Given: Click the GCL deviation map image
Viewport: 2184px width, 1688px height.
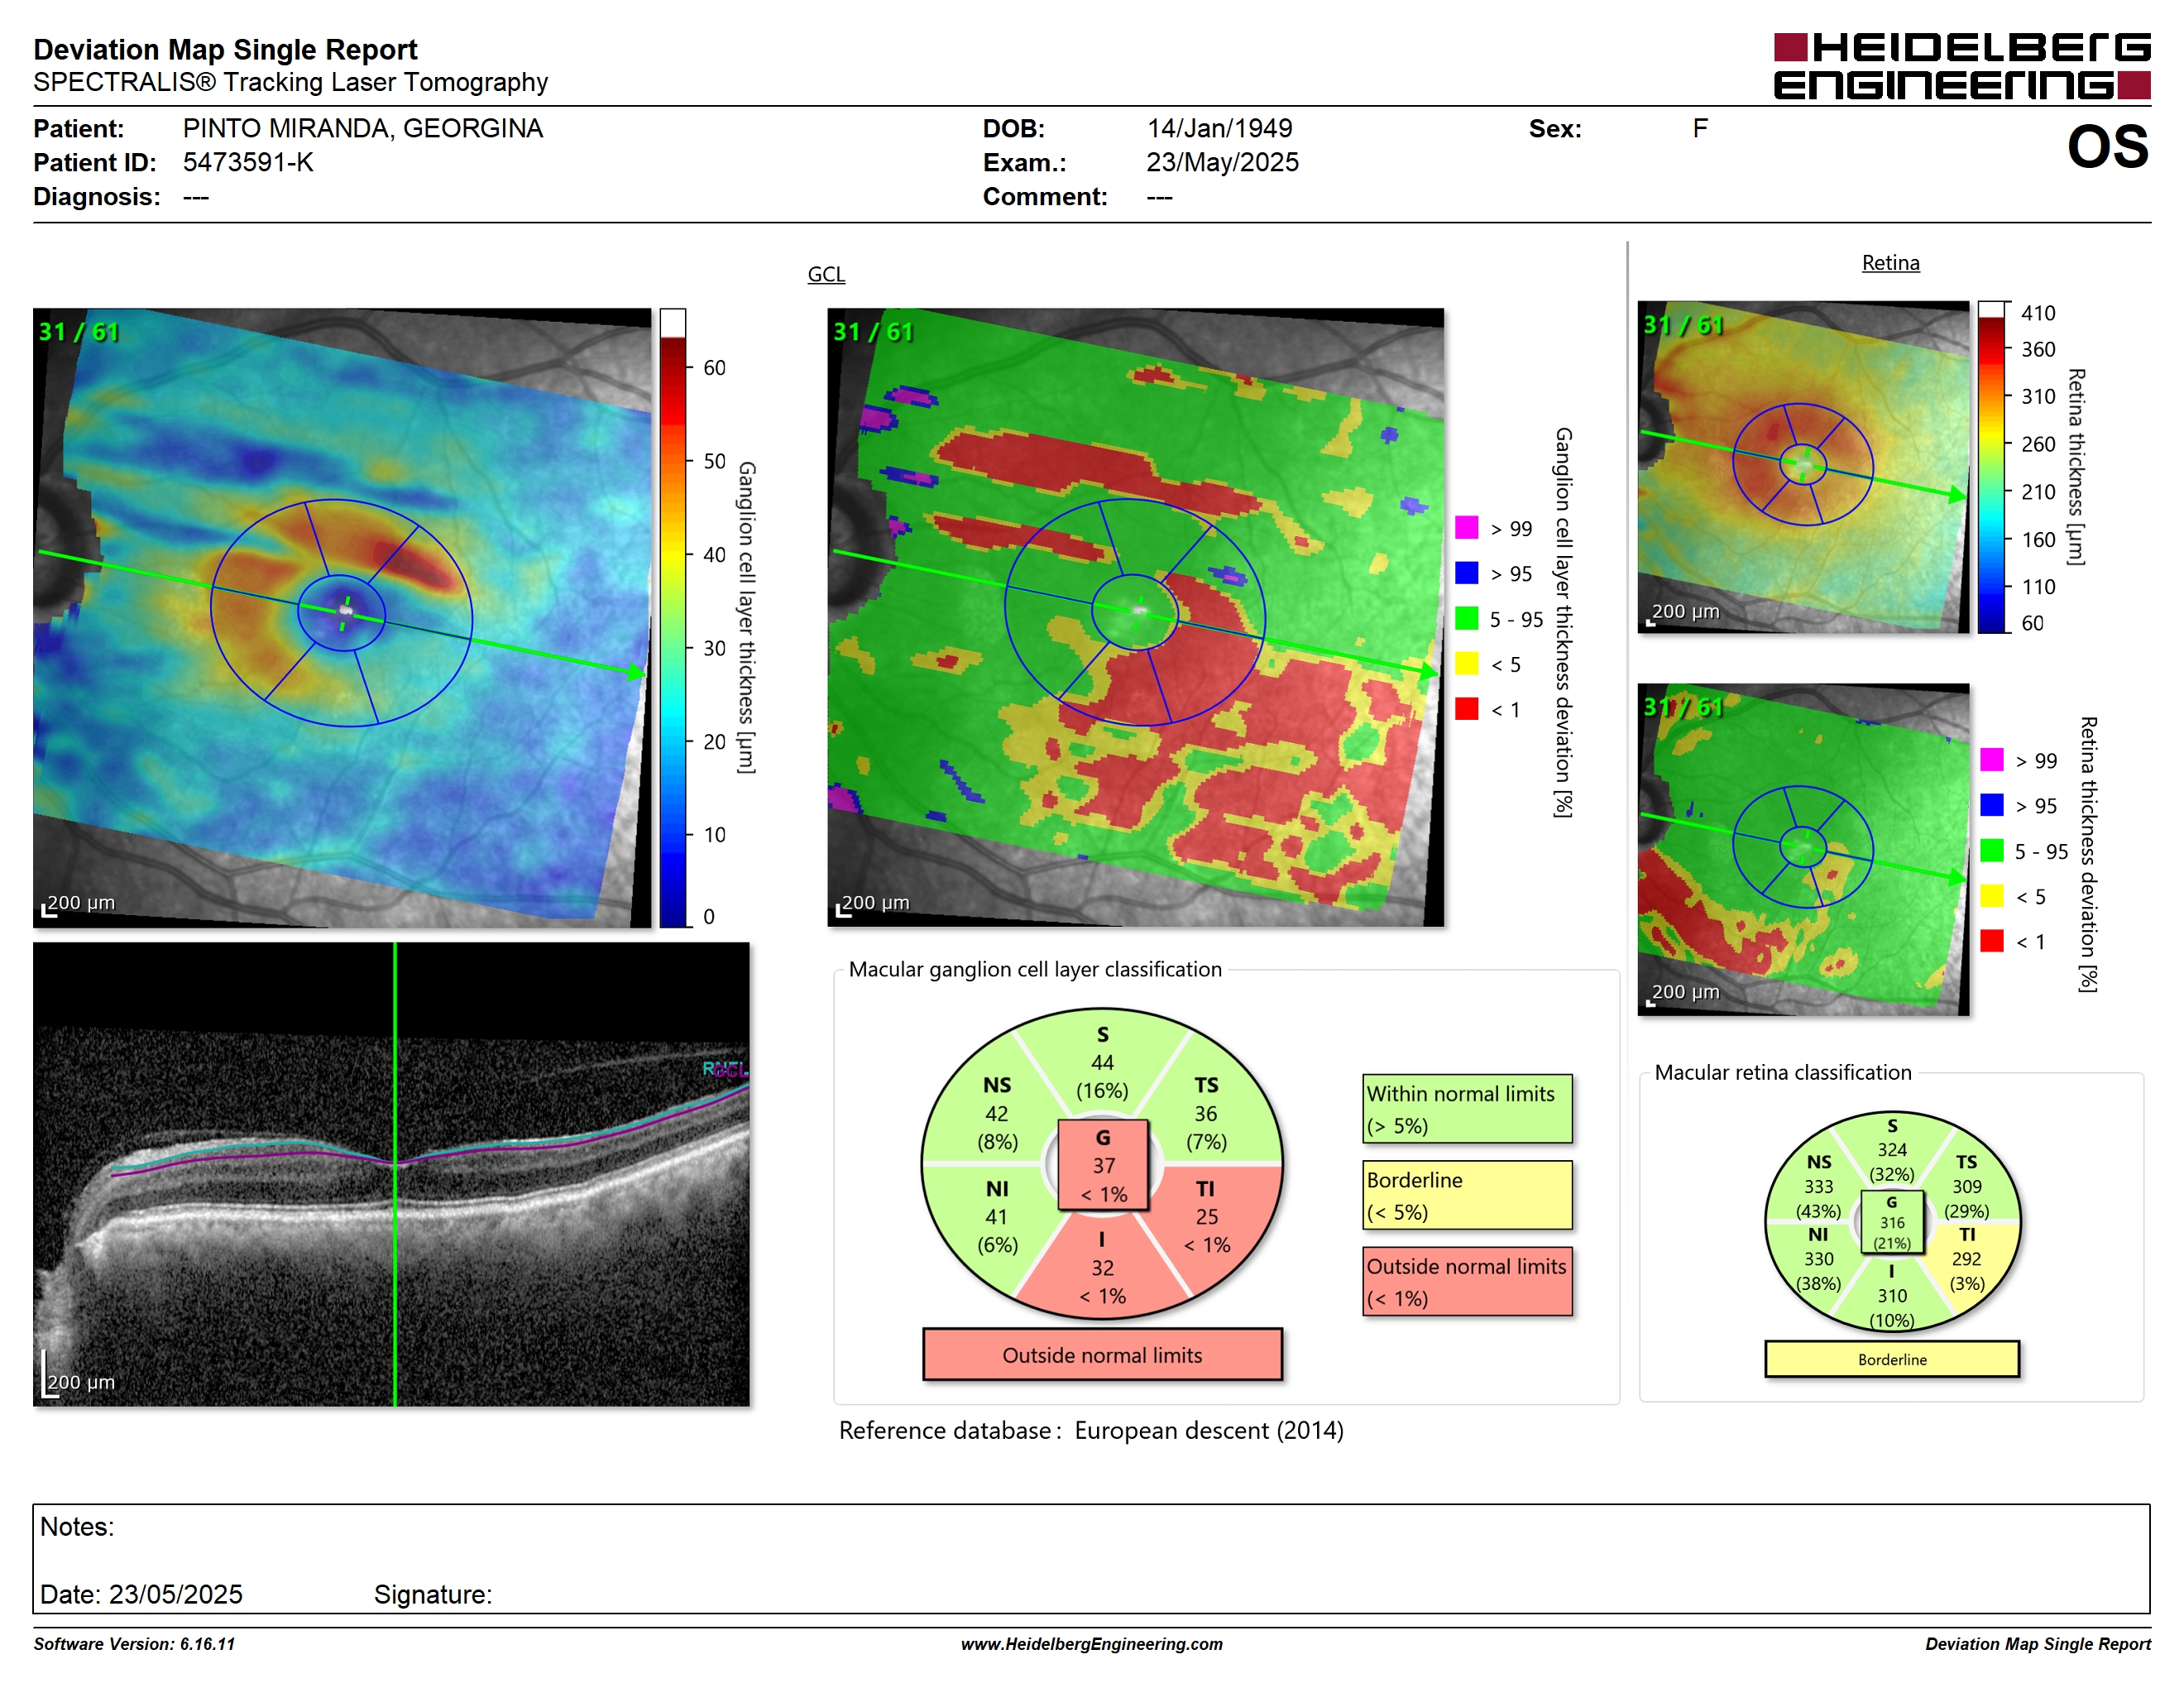Looking at the screenshot, I should tap(1135, 617).
